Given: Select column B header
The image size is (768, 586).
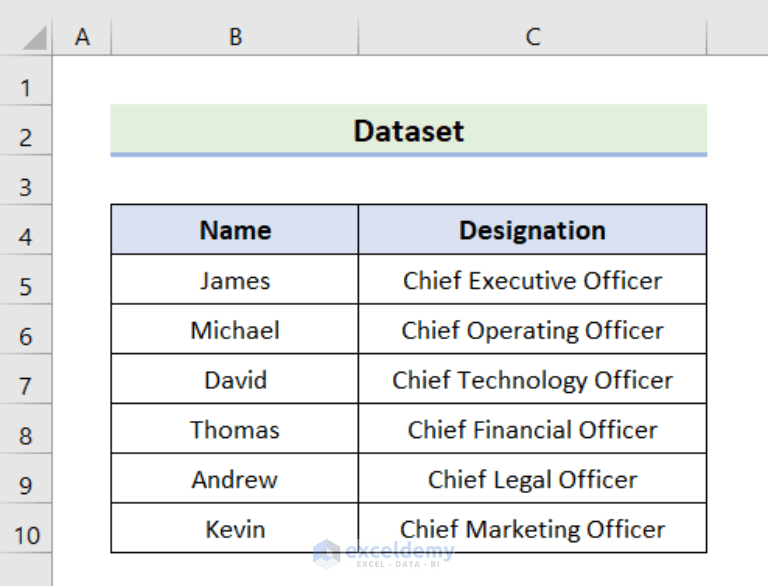Looking at the screenshot, I should pos(235,37).
